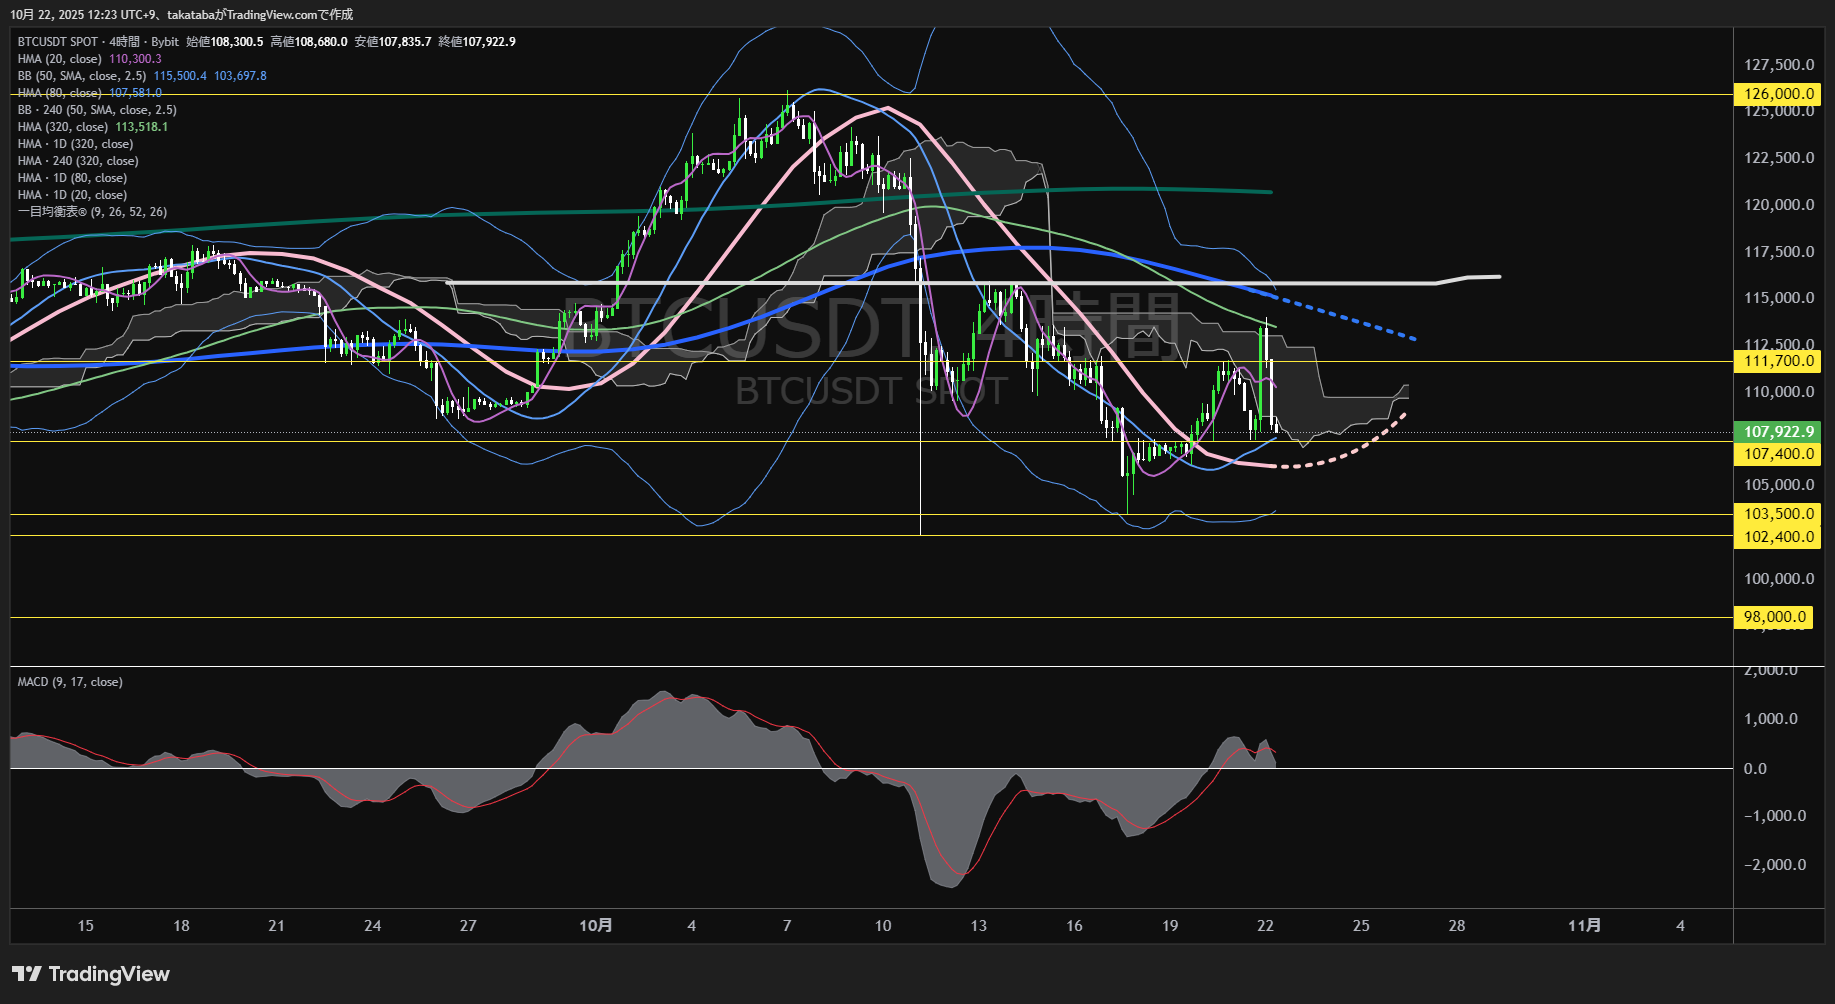
Task: Select the green current price 107,922.9 label
Action: [x=1777, y=432]
